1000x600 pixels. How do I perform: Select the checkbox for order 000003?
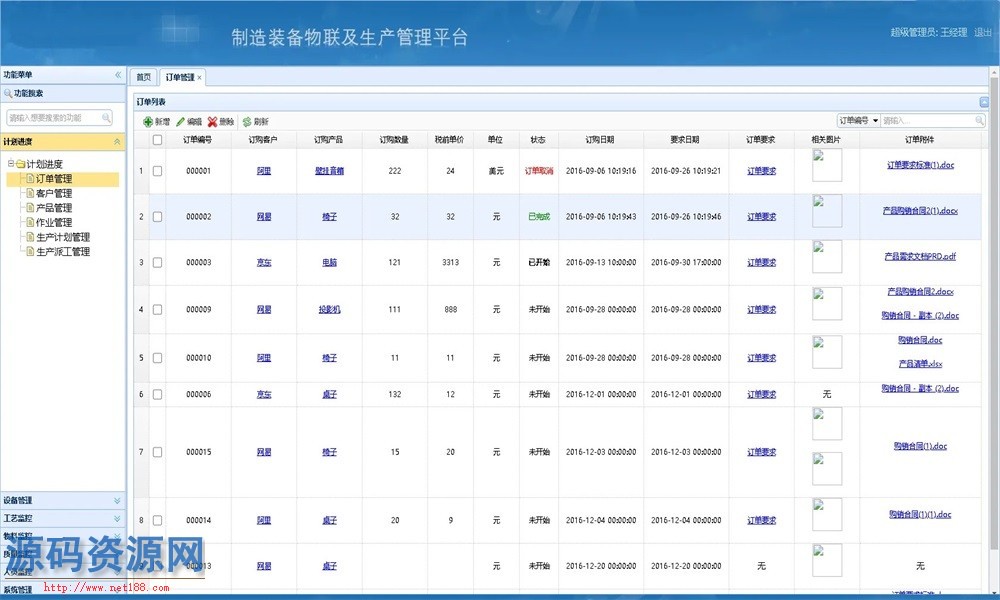point(157,263)
